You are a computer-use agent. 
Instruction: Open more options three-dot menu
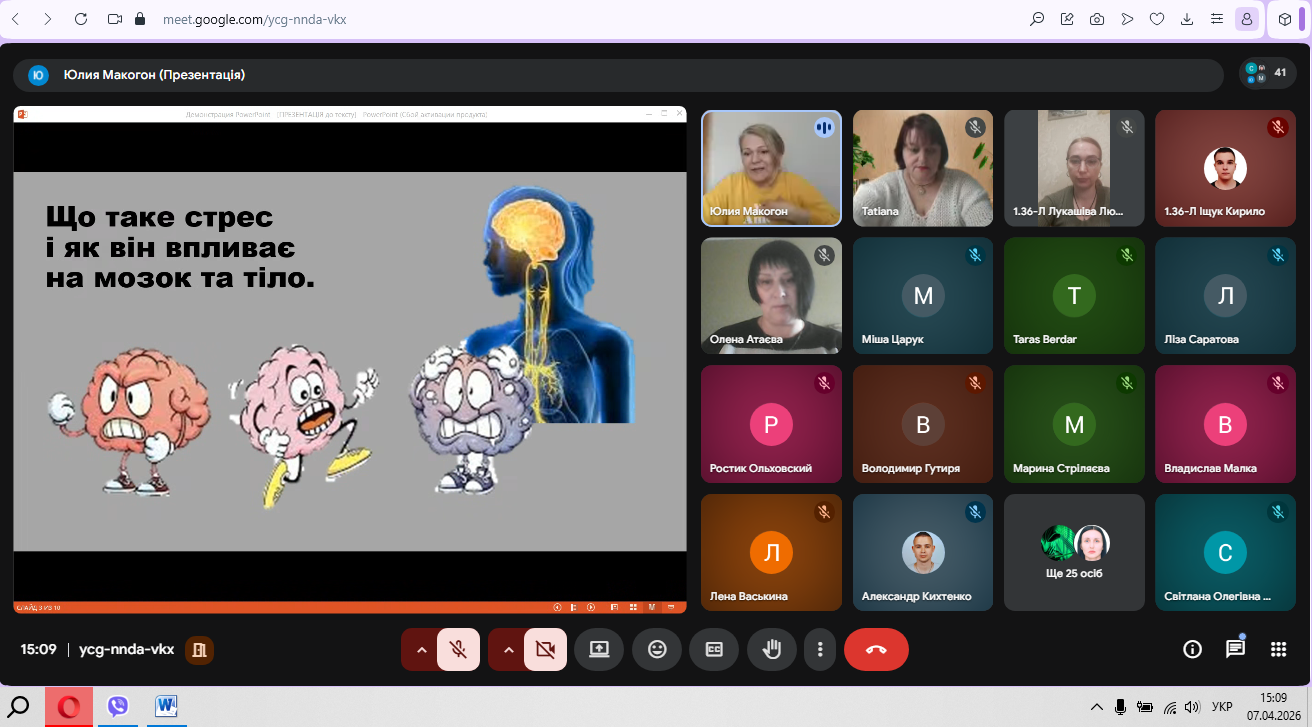tap(820, 649)
